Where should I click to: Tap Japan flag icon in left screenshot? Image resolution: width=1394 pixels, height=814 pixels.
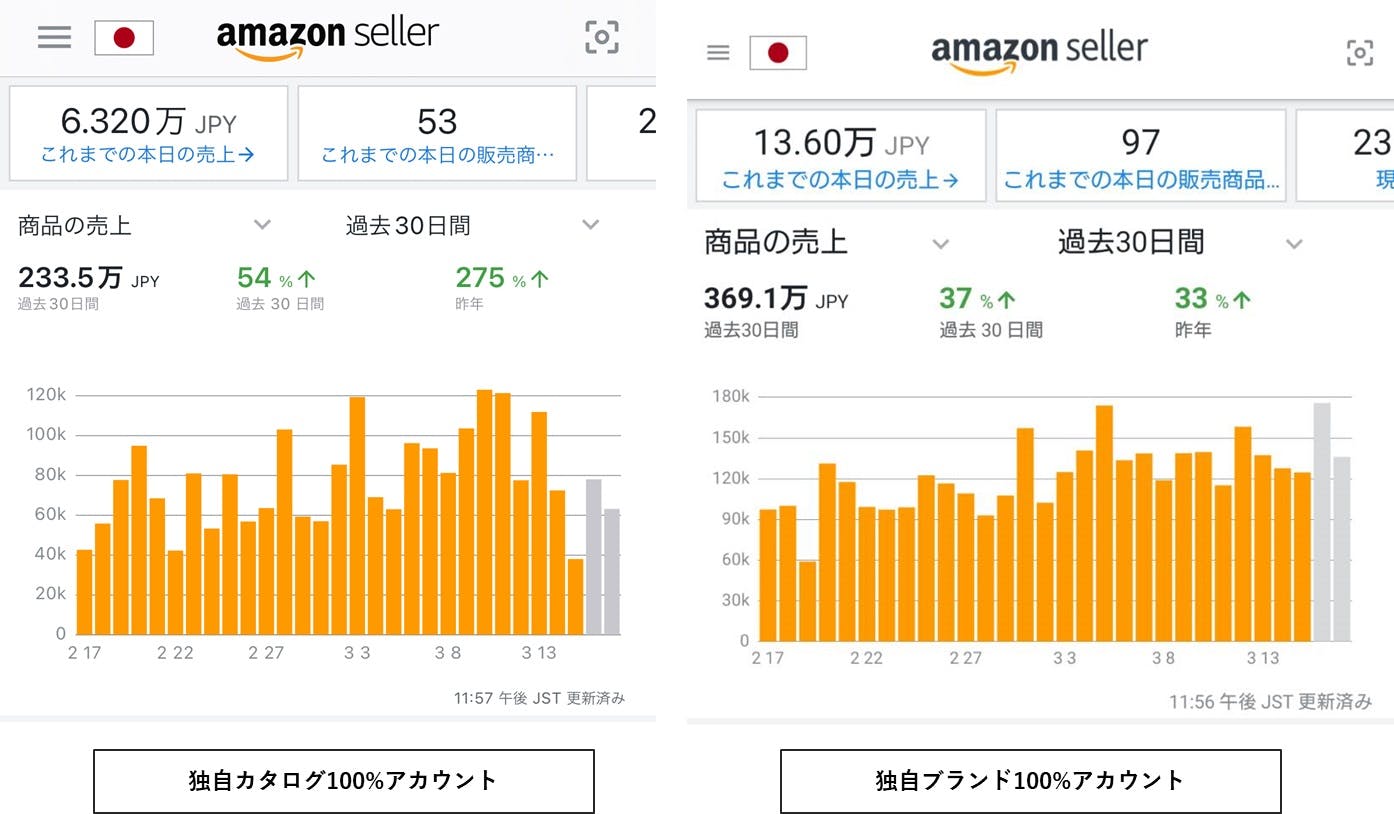pyautogui.click(x=124, y=38)
